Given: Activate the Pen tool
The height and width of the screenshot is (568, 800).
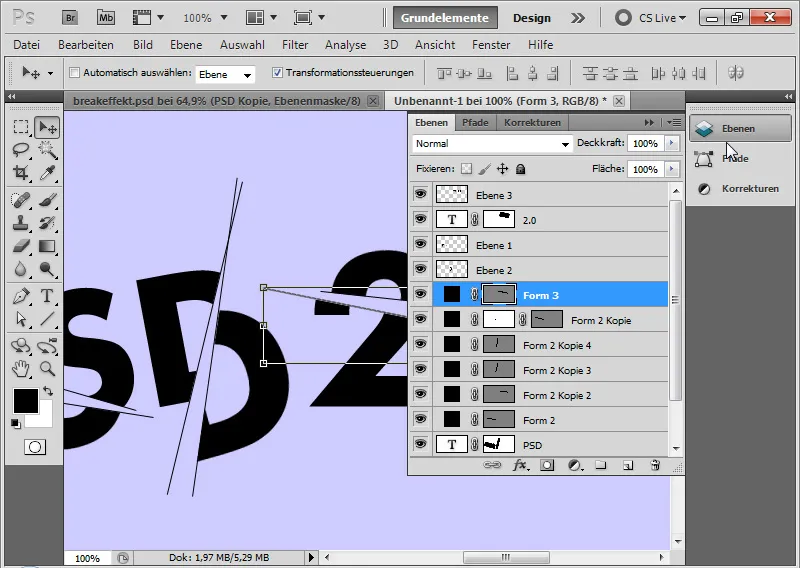Looking at the screenshot, I should coord(21,296).
